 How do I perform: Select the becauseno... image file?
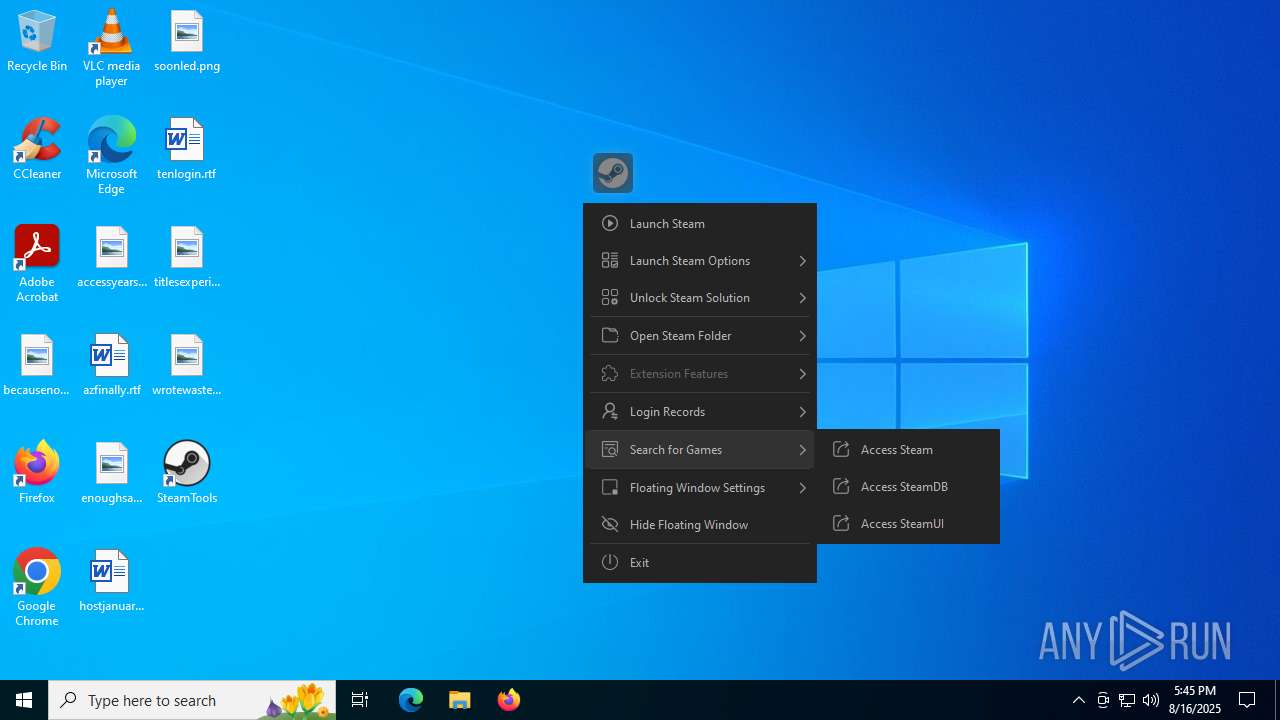coord(37,365)
